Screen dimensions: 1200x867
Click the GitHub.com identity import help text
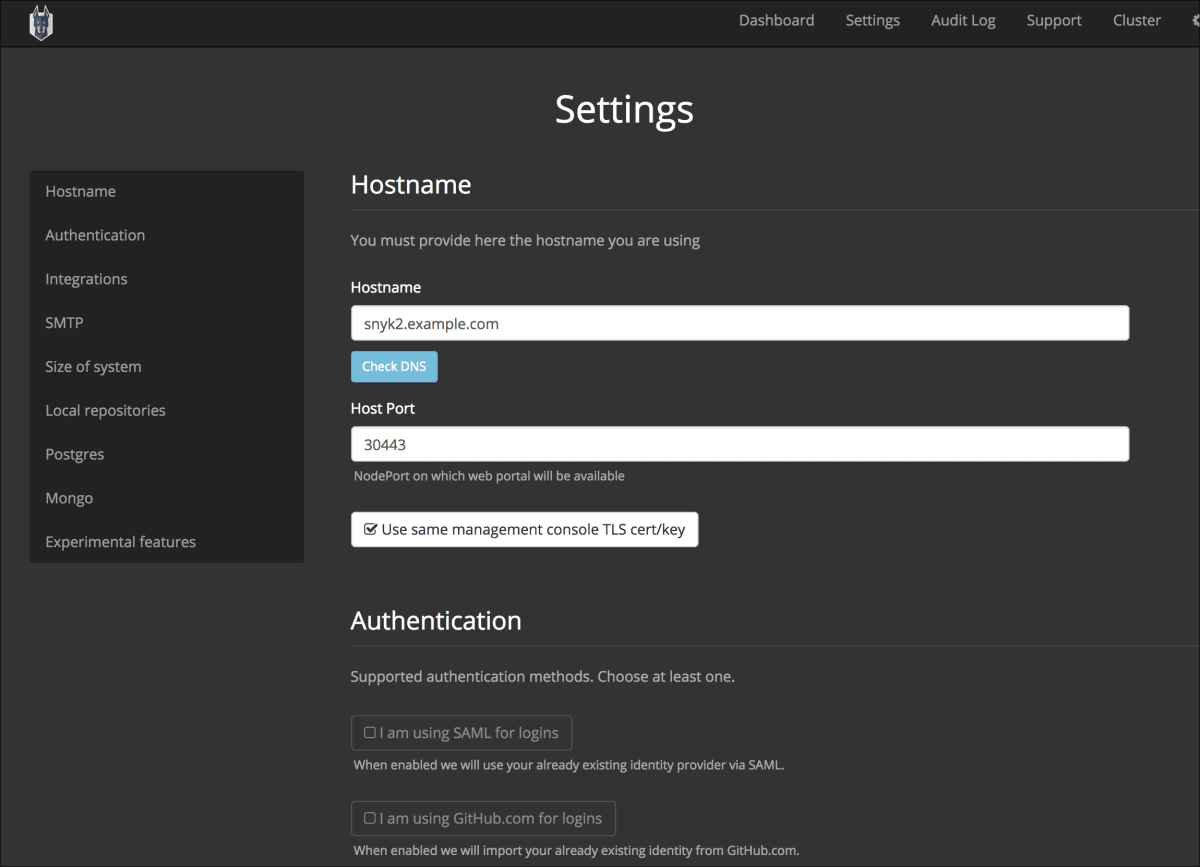point(576,851)
